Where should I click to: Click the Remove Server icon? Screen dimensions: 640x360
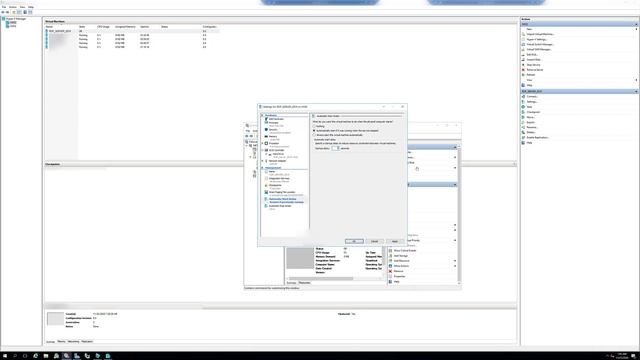pos(523,70)
